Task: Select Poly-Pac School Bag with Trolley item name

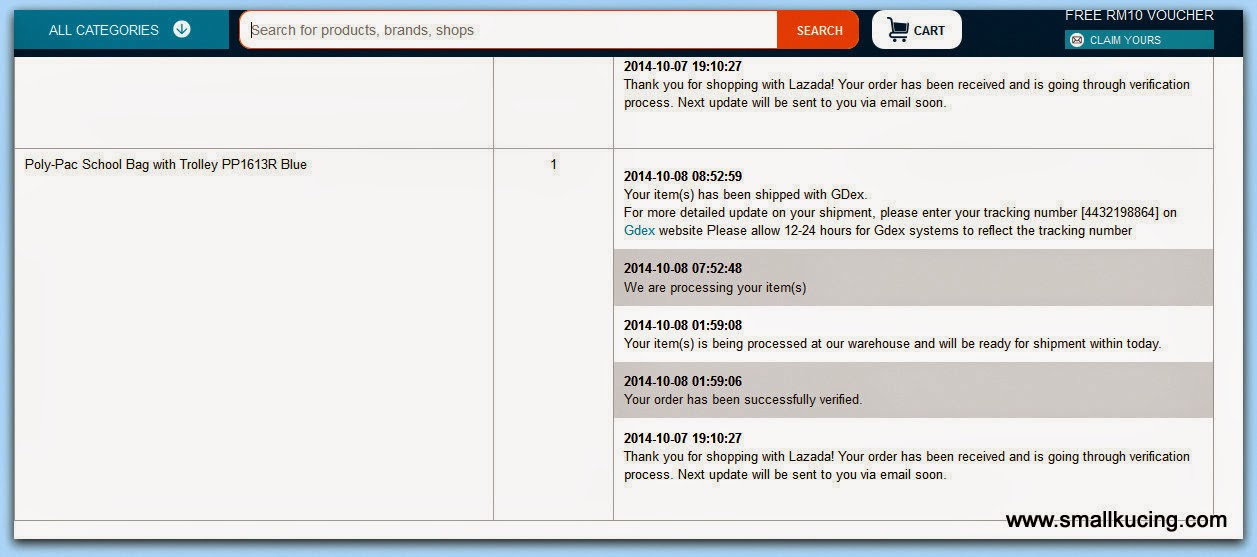Action: 166,164
